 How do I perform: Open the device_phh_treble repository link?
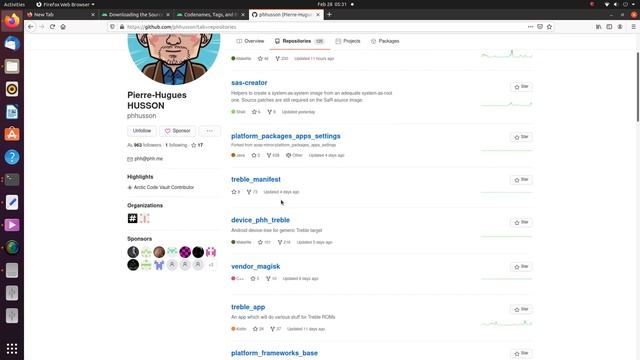tap(260, 220)
